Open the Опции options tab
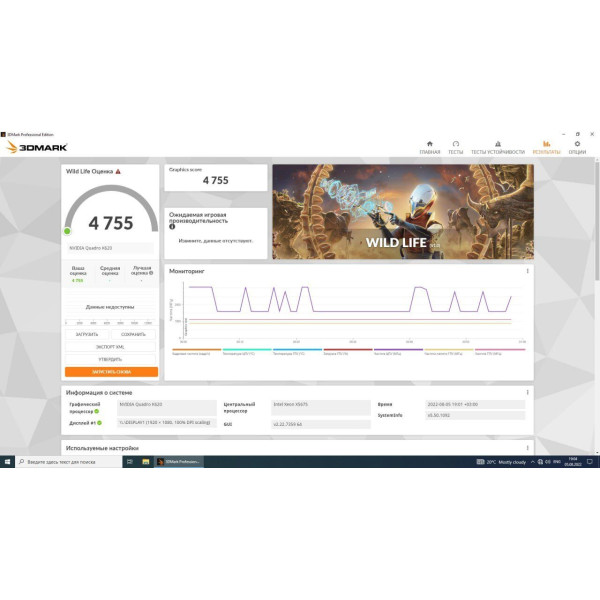This screenshot has width=600, height=600. [x=577, y=147]
